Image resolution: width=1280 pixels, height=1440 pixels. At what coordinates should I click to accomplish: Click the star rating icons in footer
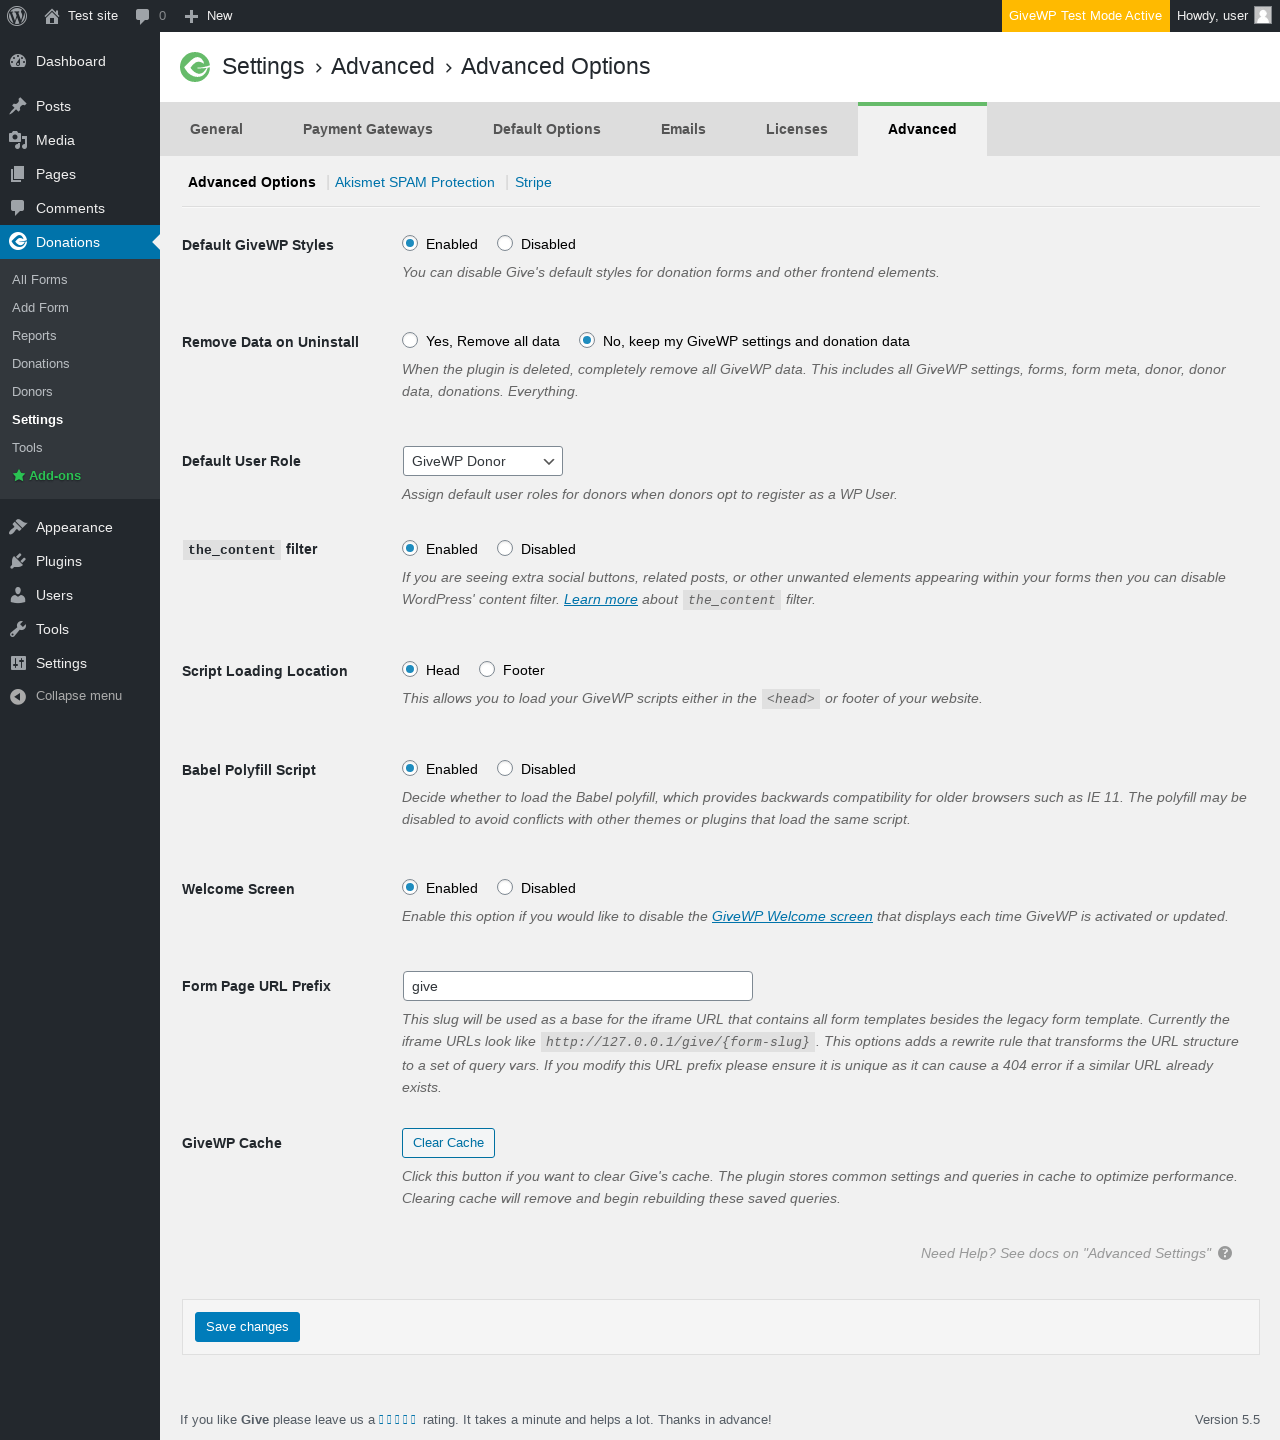coord(398,1419)
